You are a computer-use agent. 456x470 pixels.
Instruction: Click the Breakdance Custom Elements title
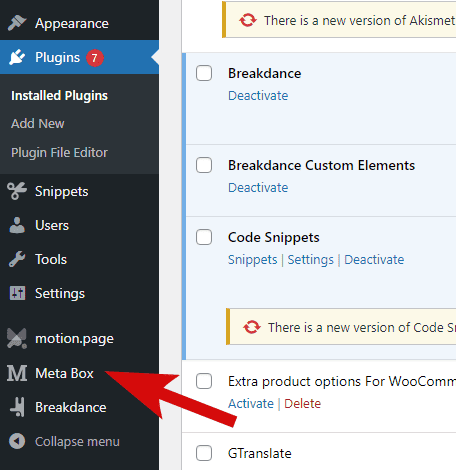tap(321, 165)
